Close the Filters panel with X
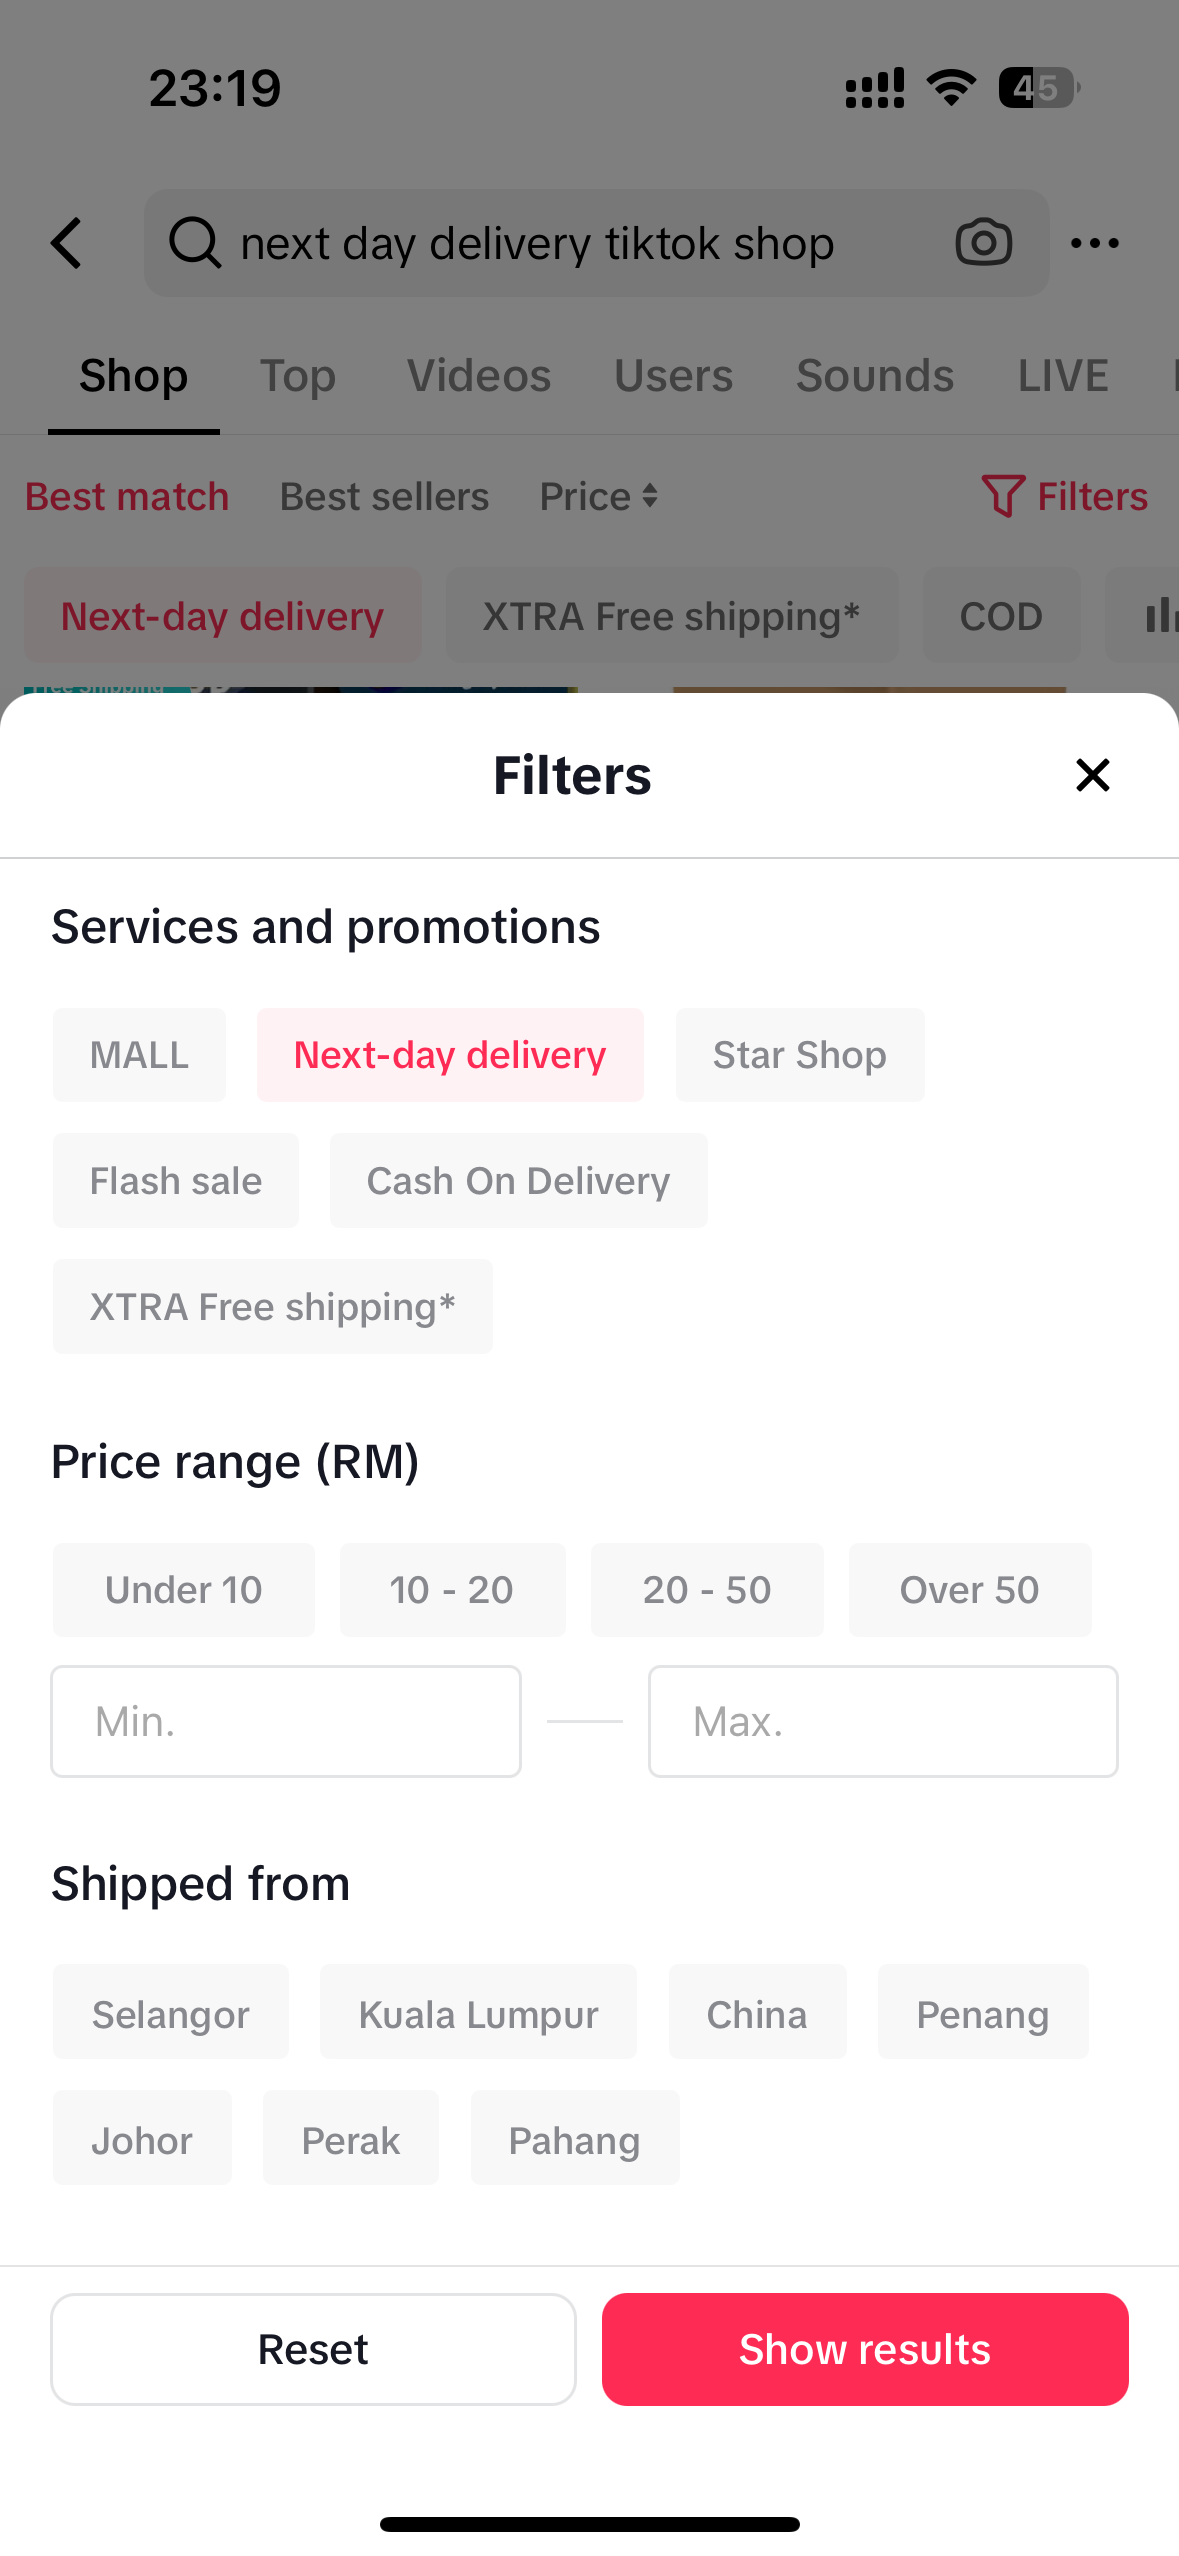Viewport: 1179px width, 2556px height. tap(1092, 775)
